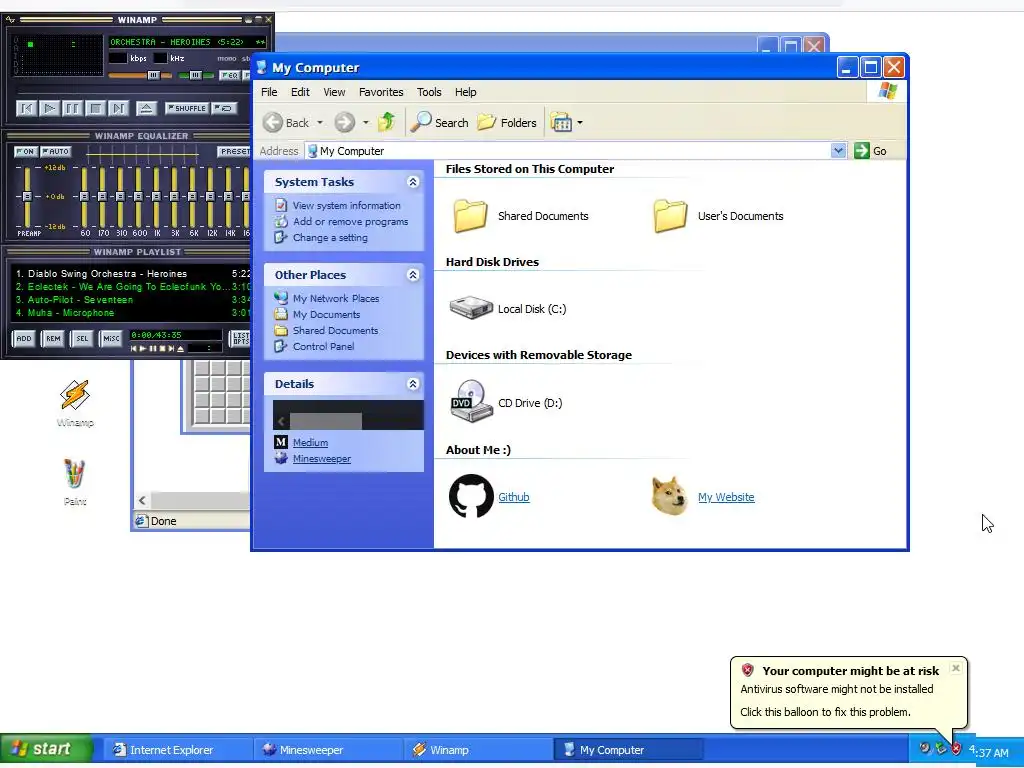Select playlist track Diablo Swing Orchestra - Heroines
Viewport: 1024px width, 768px height.
[x=131, y=274]
